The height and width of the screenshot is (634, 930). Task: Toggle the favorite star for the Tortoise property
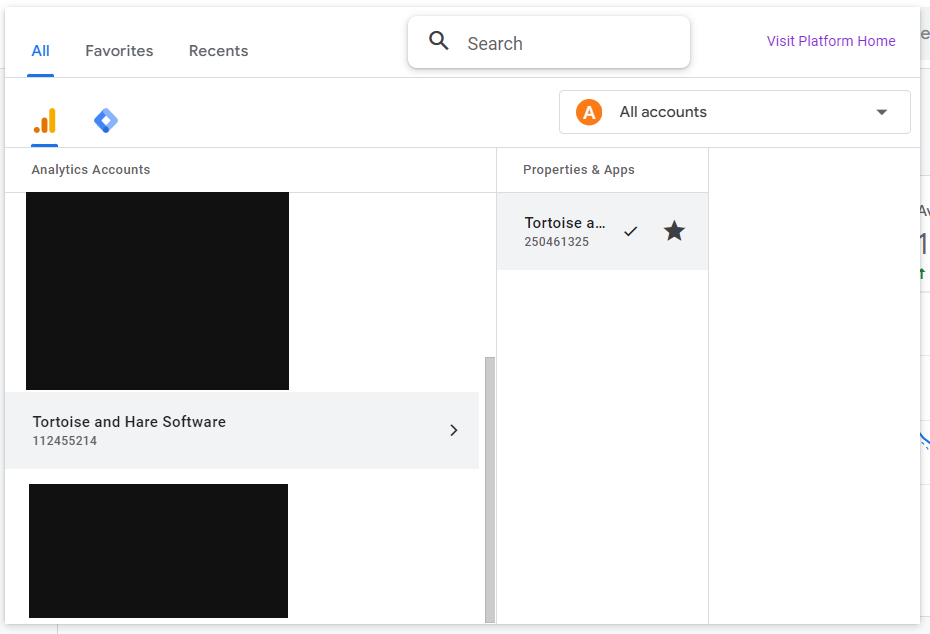pyautogui.click(x=674, y=231)
